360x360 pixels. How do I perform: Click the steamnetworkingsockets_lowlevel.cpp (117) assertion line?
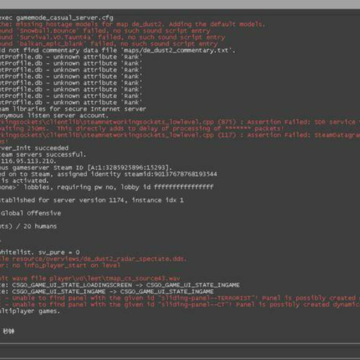pos(180,135)
